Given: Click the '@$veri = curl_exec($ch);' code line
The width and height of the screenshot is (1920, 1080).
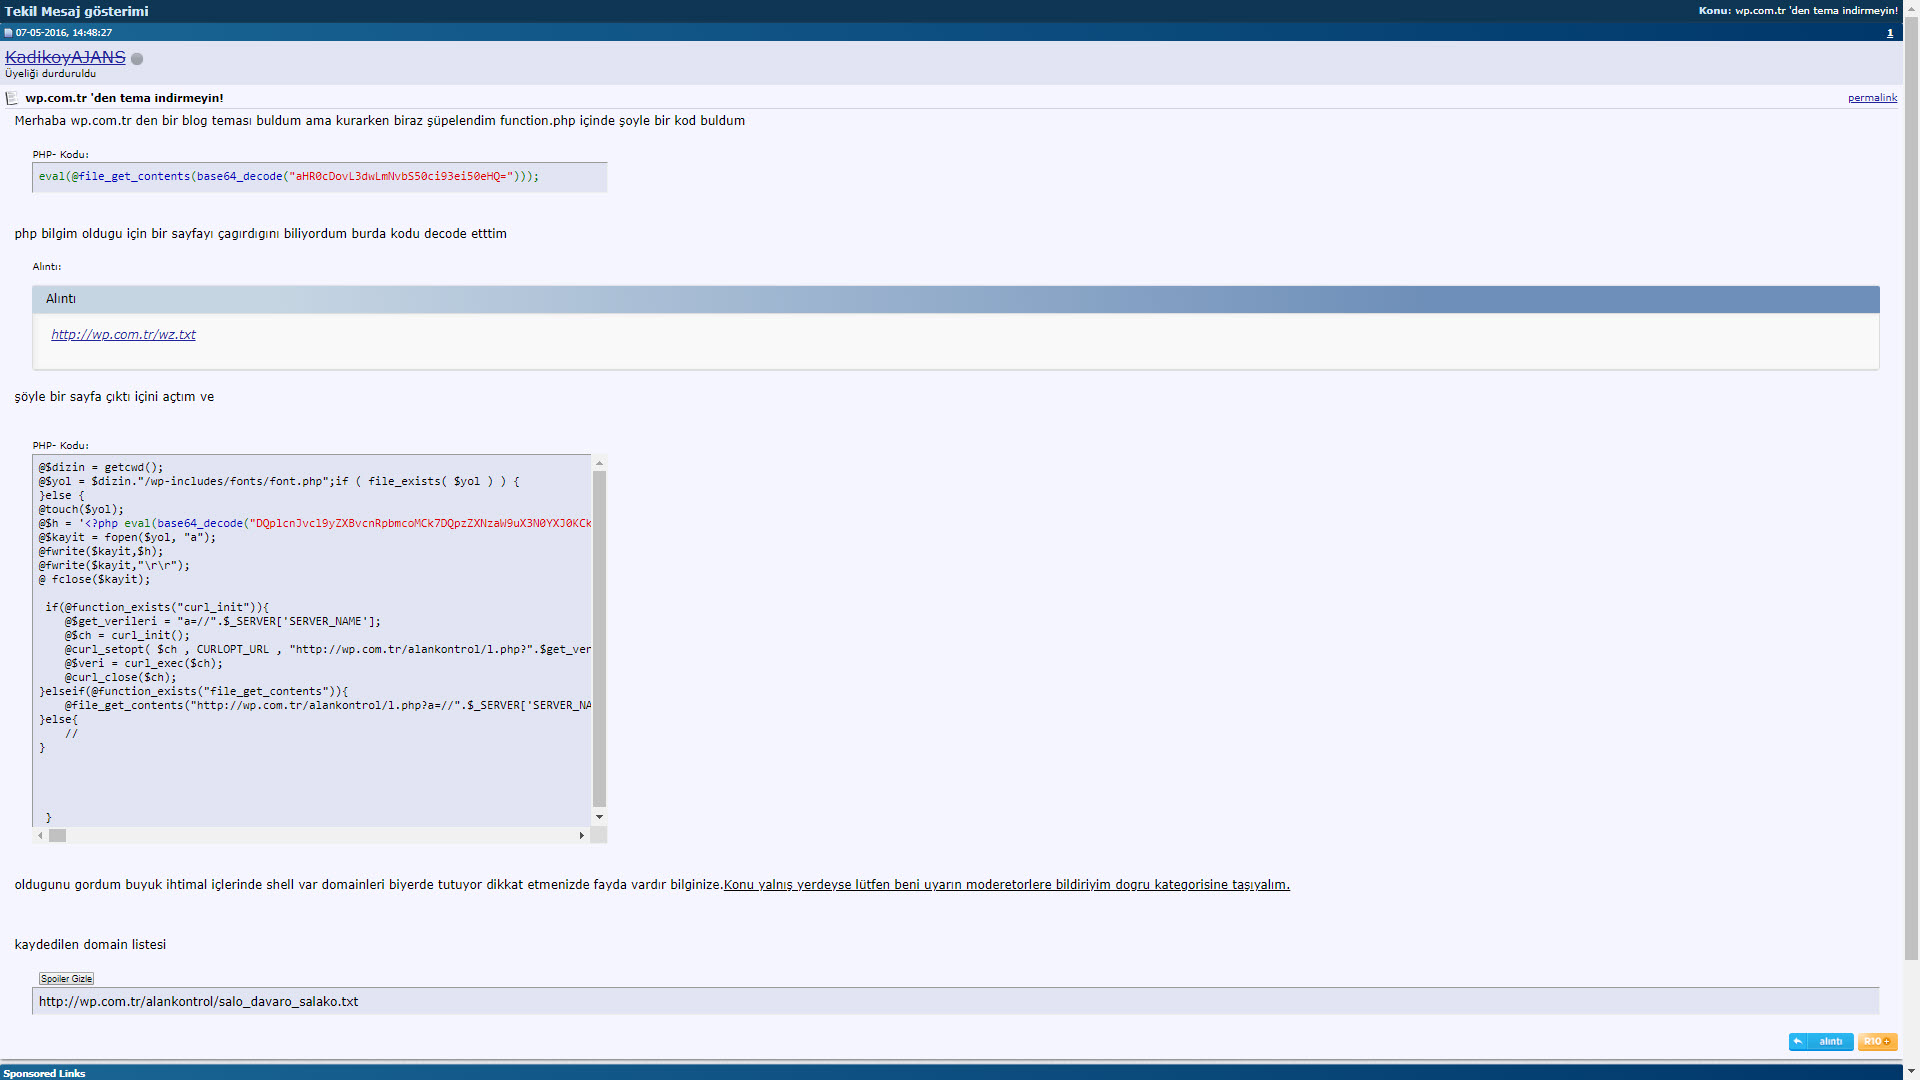Looking at the screenshot, I should point(144,663).
